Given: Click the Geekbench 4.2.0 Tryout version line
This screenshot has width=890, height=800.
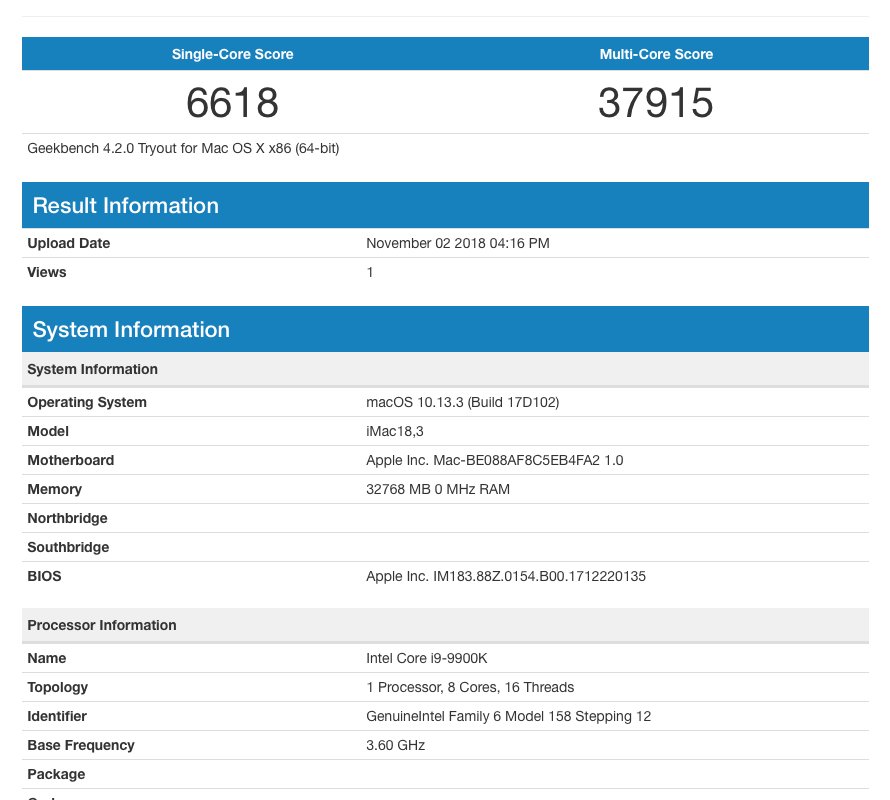Looking at the screenshot, I should [x=183, y=148].
